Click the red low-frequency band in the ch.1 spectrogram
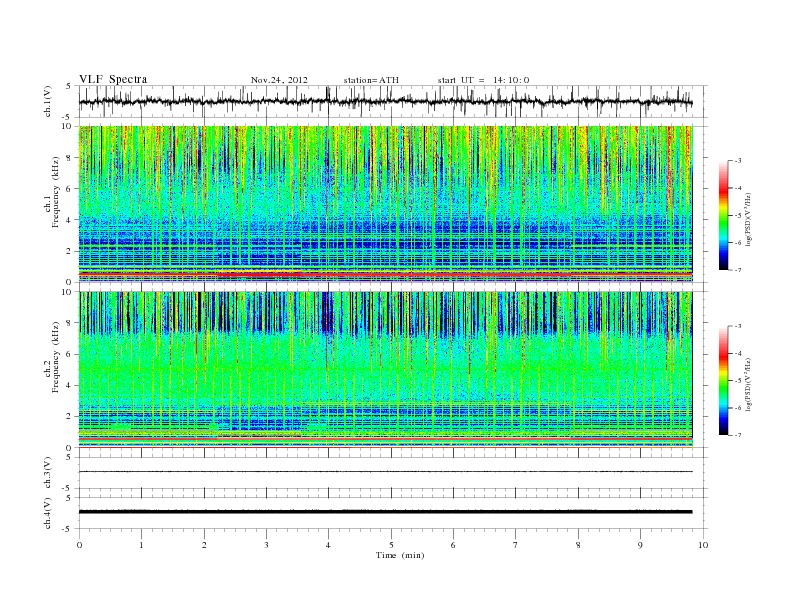The image size is (792, 612). coord(385,274)
